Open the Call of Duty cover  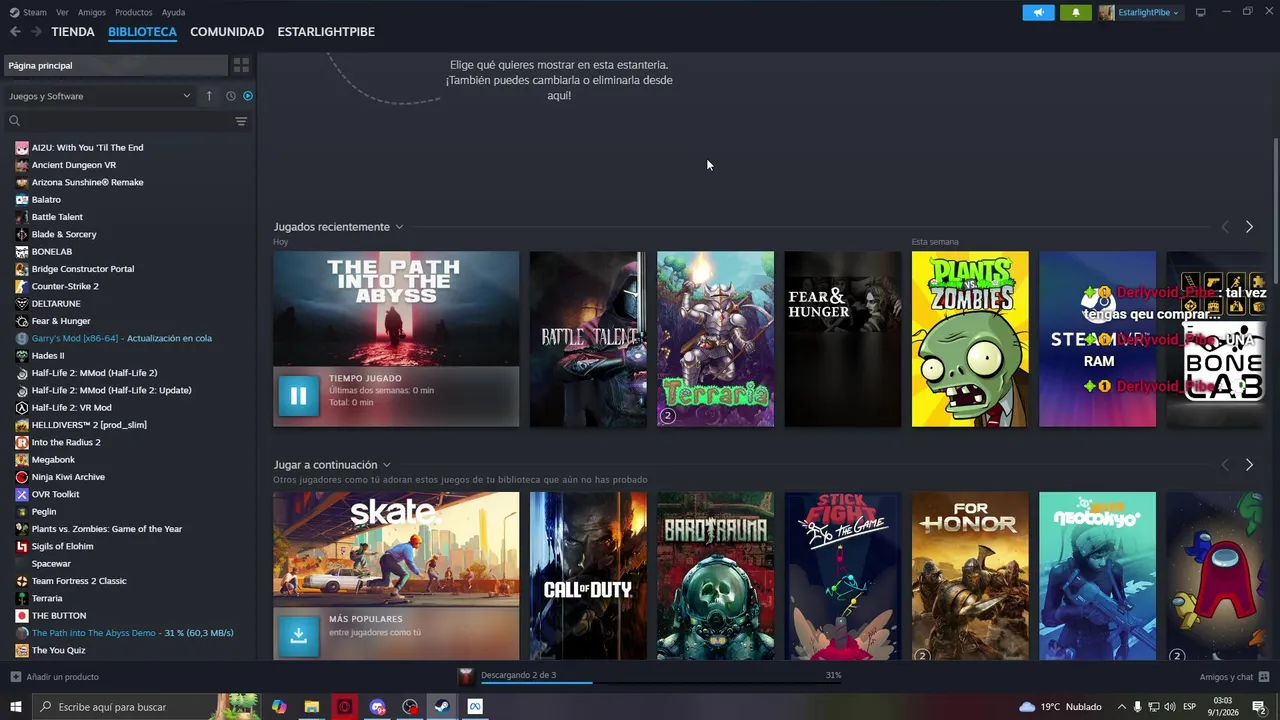588,576
